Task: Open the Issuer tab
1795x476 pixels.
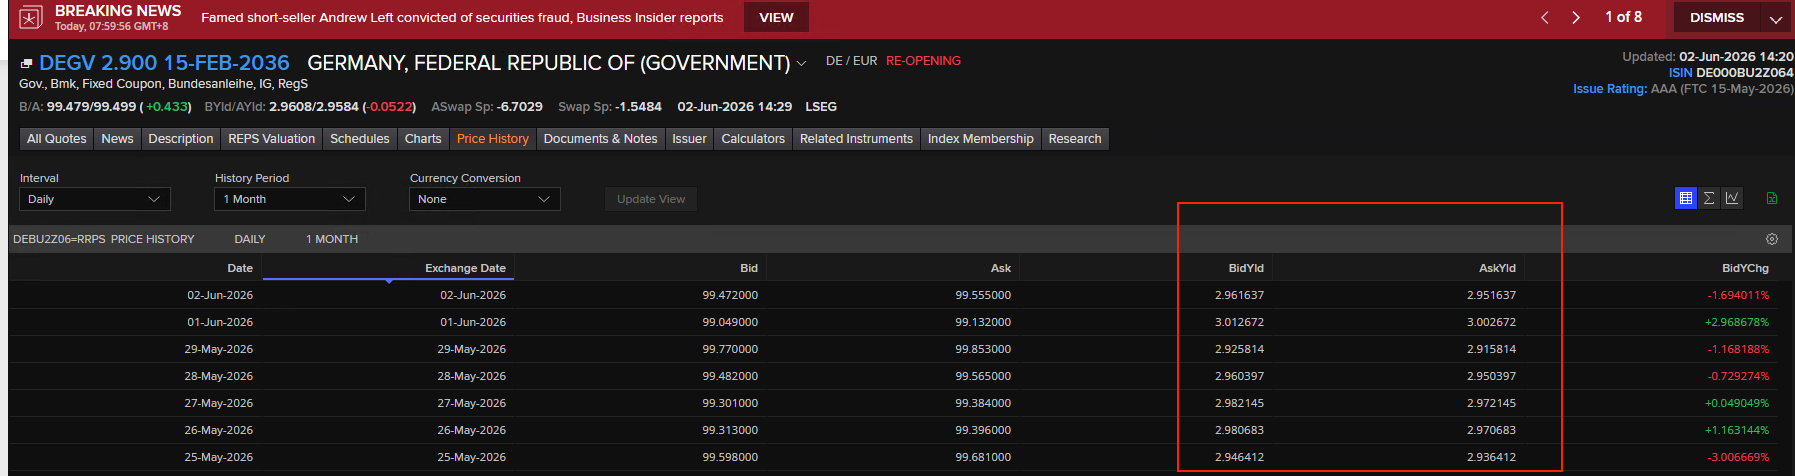Action: tap(689, 139)
